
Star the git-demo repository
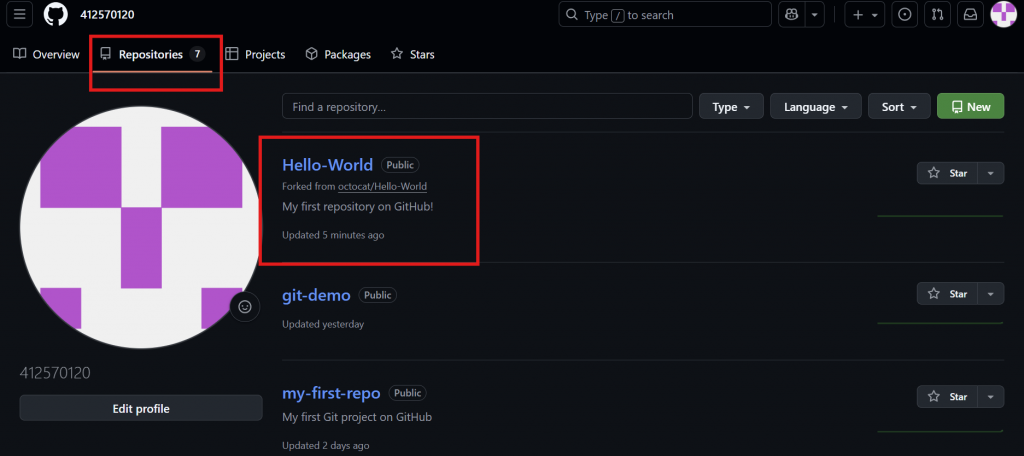(x=948, y=293)
